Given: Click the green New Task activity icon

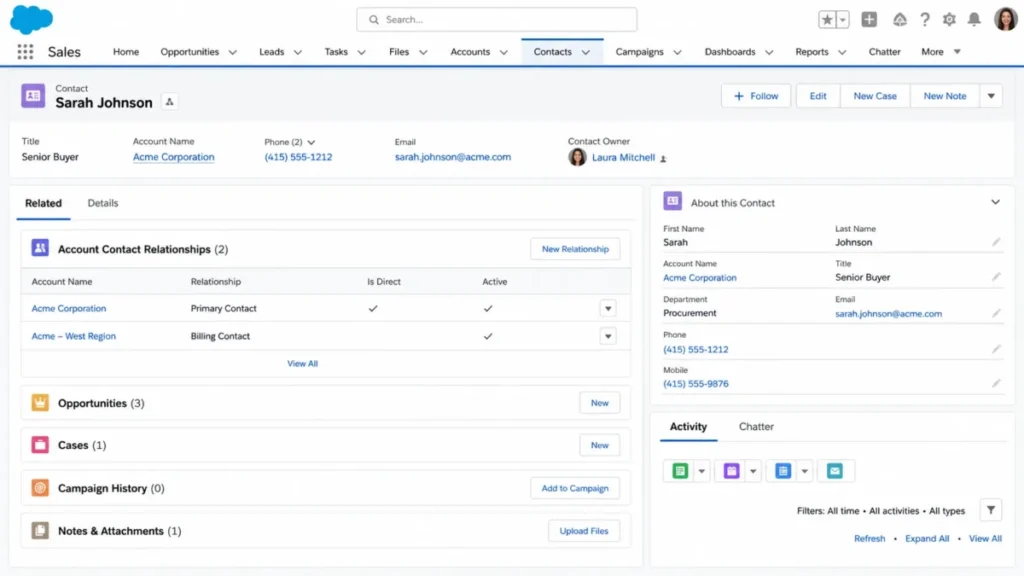Looking at the screenshot, I should coord(680,471).
